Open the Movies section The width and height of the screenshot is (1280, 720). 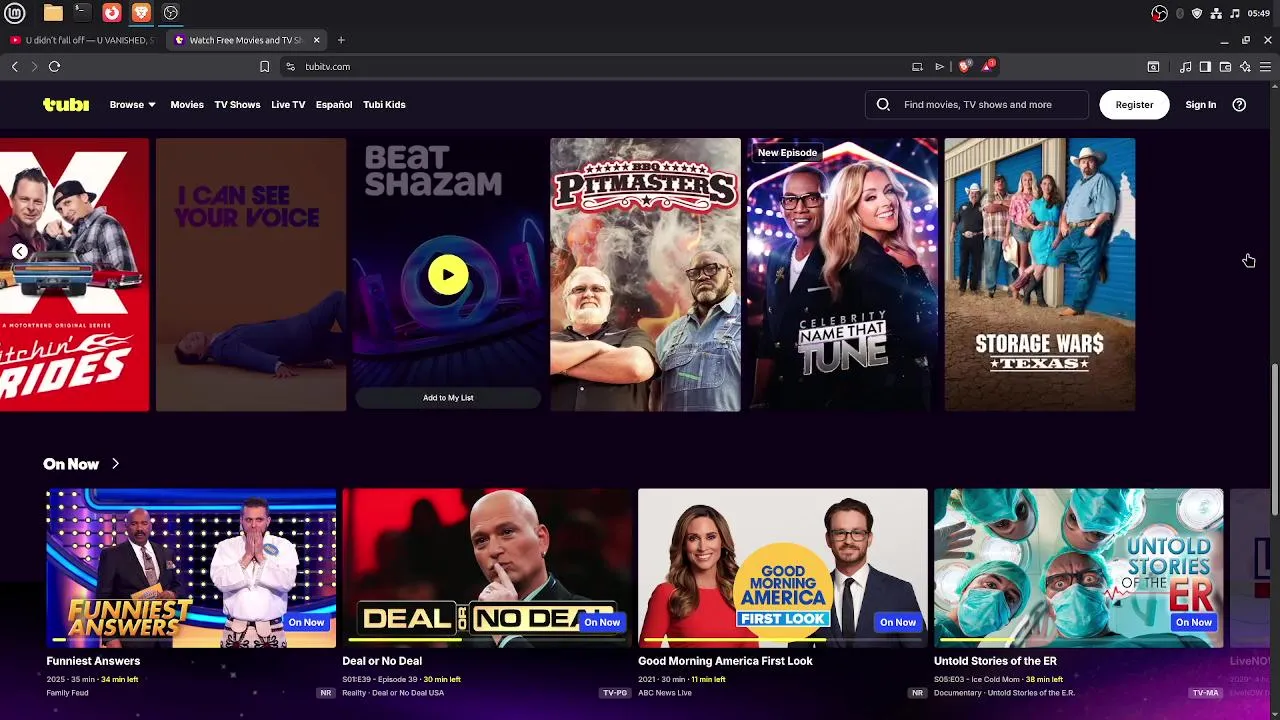187,104
